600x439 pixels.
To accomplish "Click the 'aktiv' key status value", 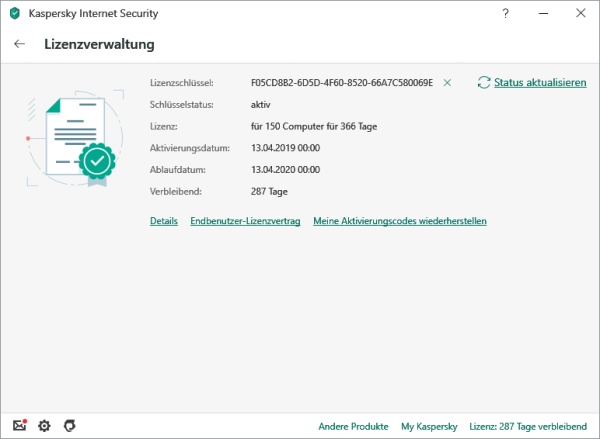I will [261, 104].
